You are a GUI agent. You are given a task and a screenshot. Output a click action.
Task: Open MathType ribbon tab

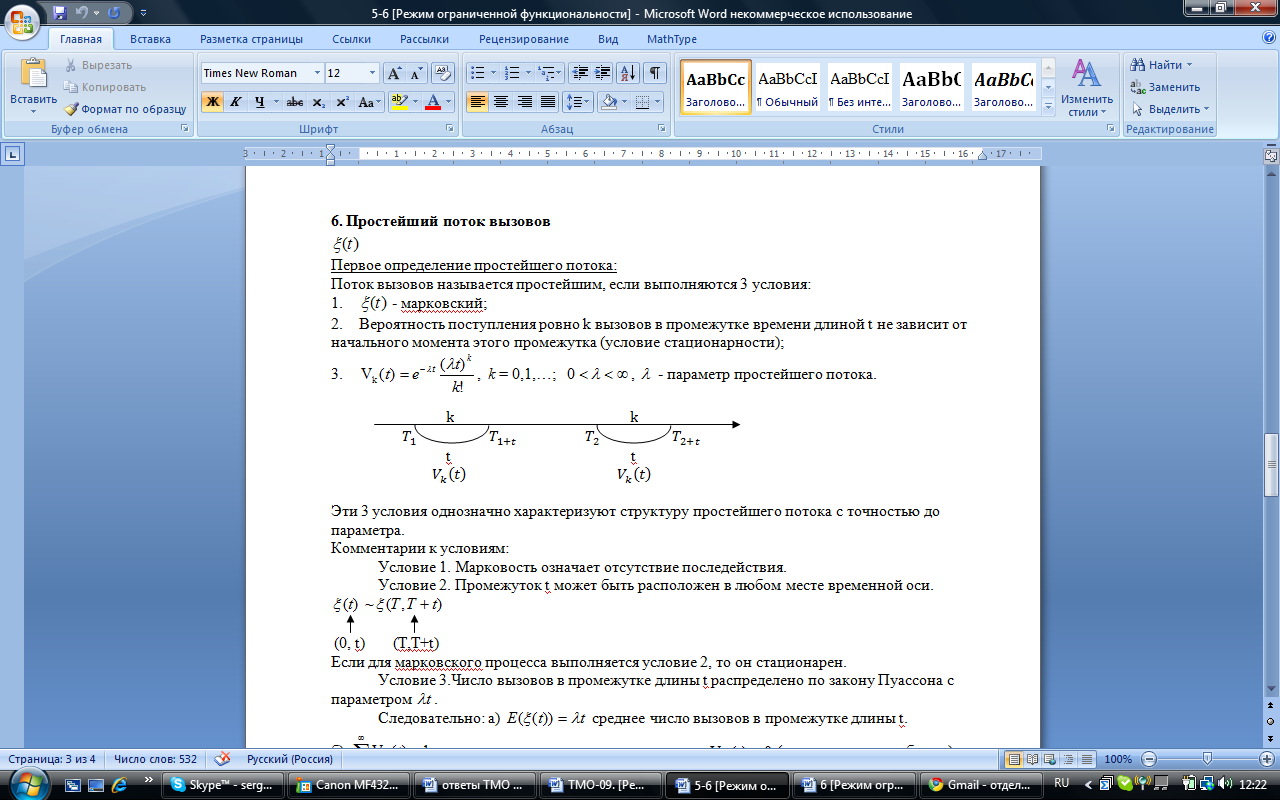(672, 39)
